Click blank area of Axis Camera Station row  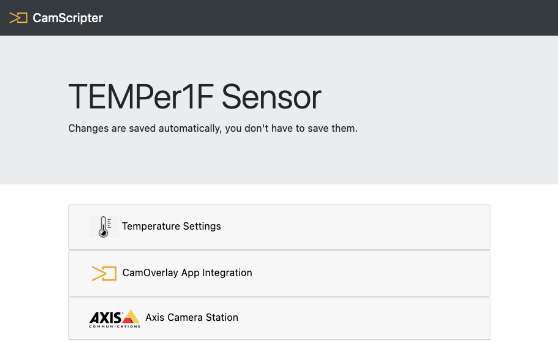pos(363,319)
